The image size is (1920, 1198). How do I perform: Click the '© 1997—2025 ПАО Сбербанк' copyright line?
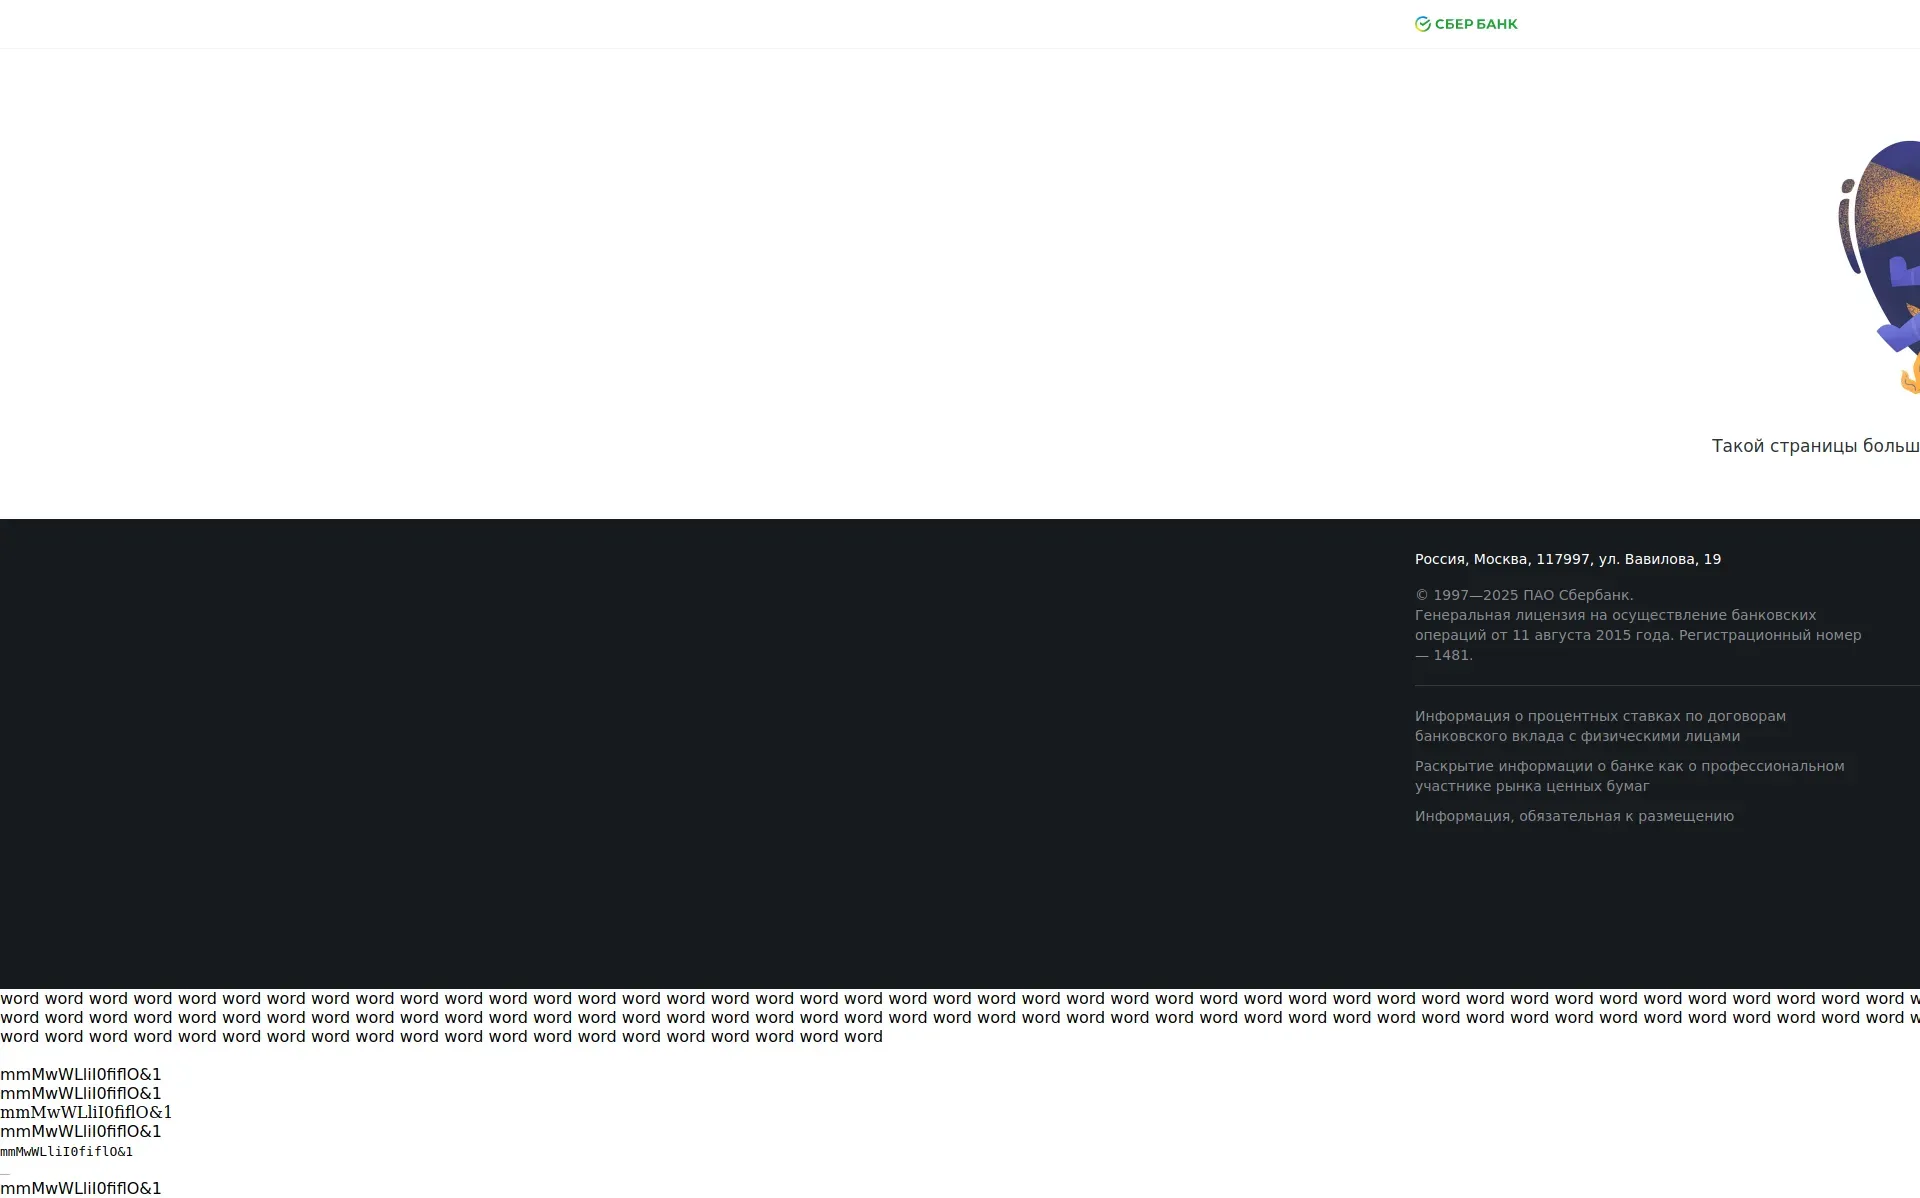(1523, 595)
